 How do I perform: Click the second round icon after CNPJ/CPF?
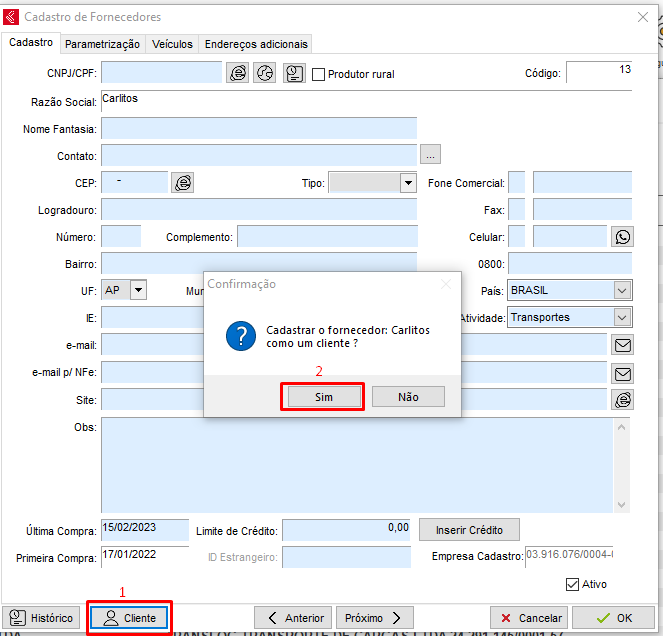pos(265,73)
